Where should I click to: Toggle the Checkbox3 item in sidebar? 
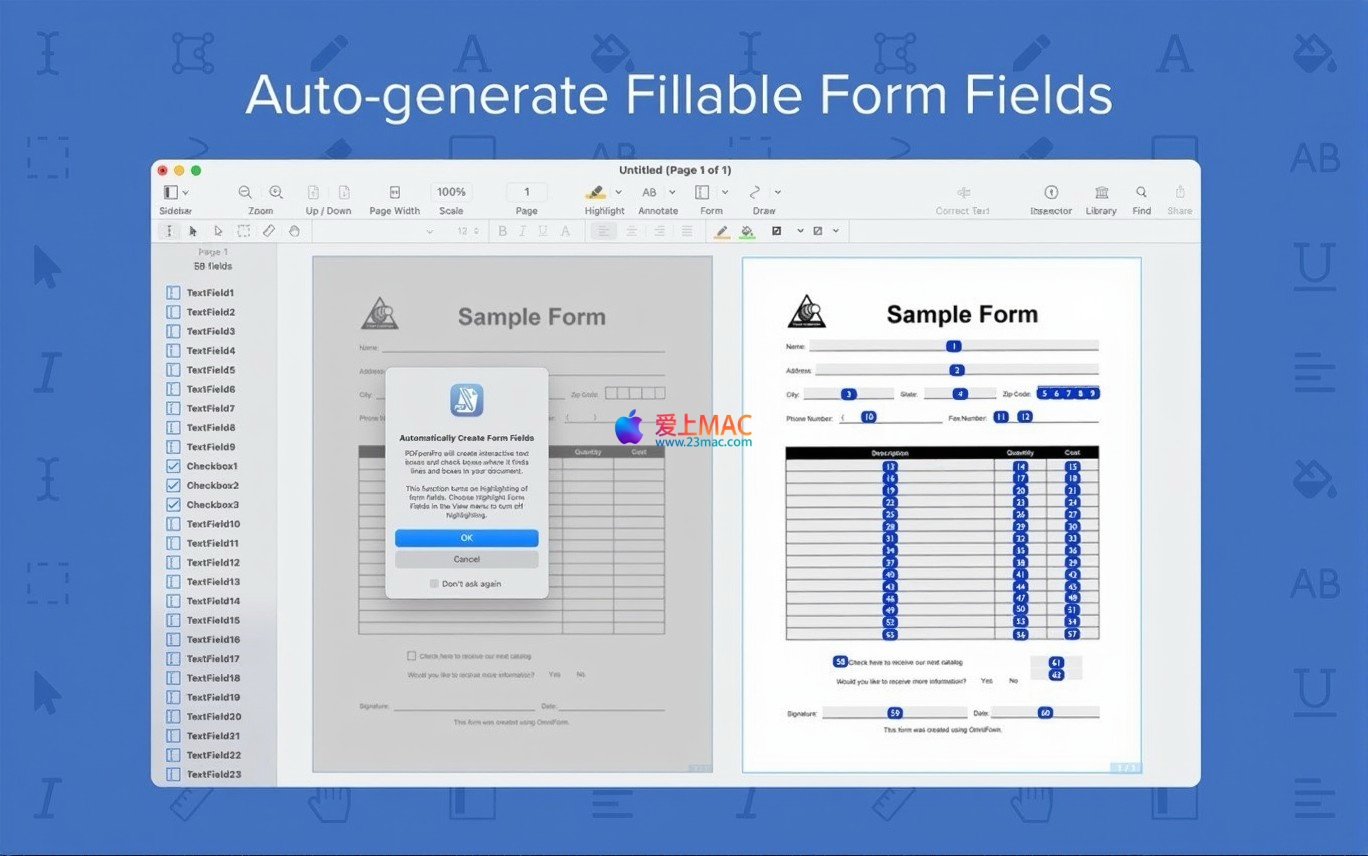173,505
